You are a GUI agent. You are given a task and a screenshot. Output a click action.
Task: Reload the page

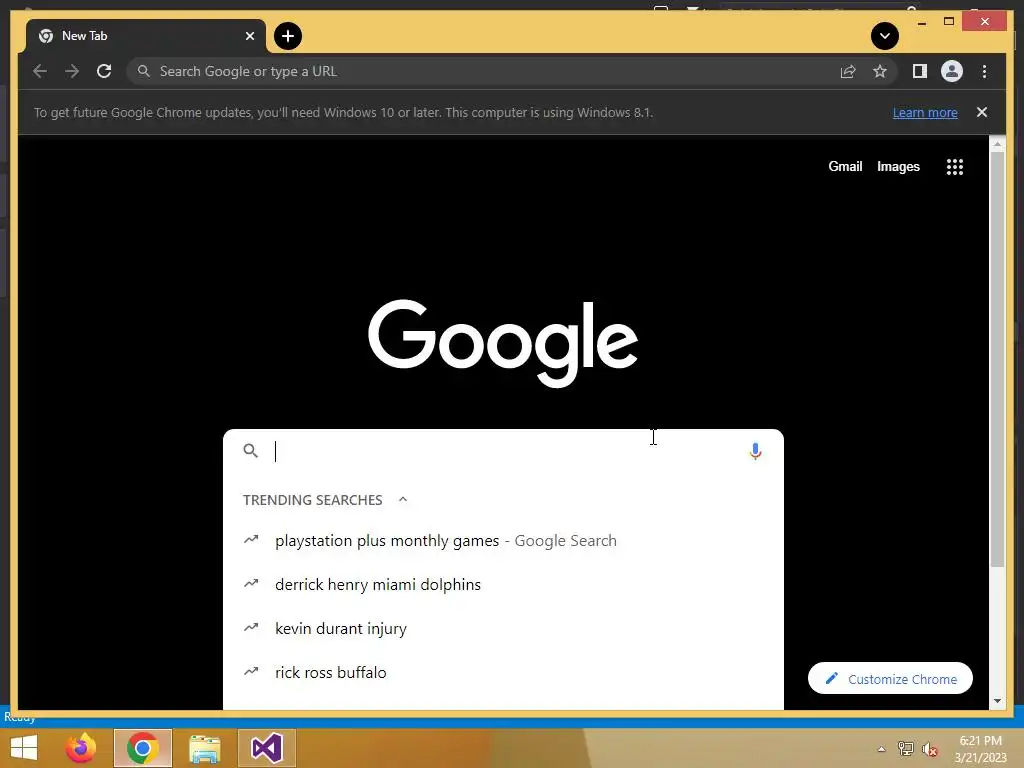pos(104,71)
